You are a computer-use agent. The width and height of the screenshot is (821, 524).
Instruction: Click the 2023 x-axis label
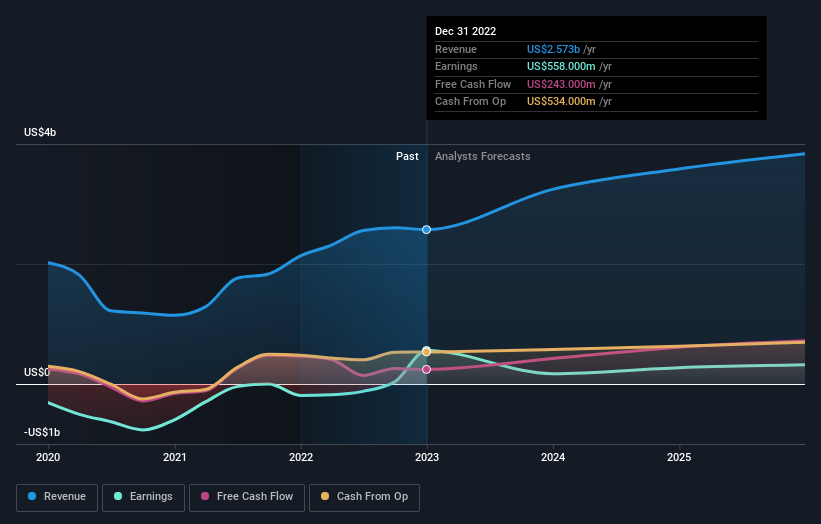[x=427, y=458]
